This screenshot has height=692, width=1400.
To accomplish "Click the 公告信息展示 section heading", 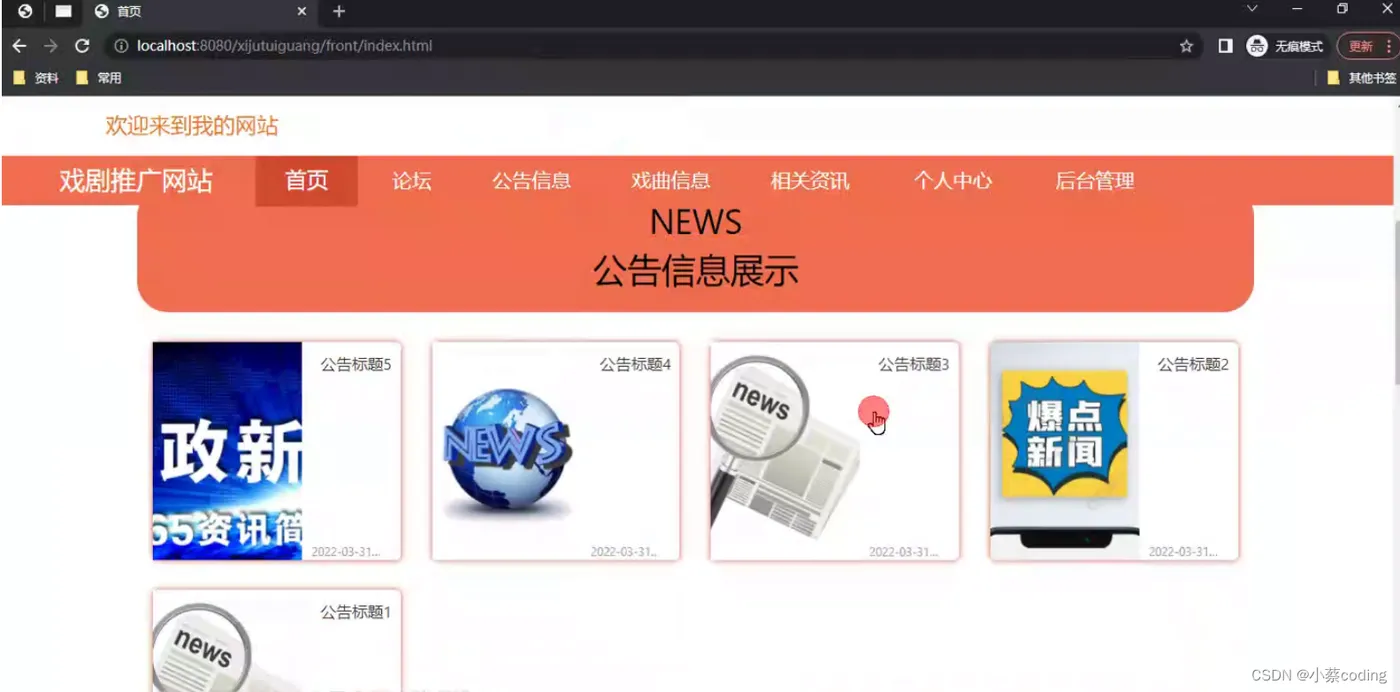I will pyautogui.click(x=696, y=271).
